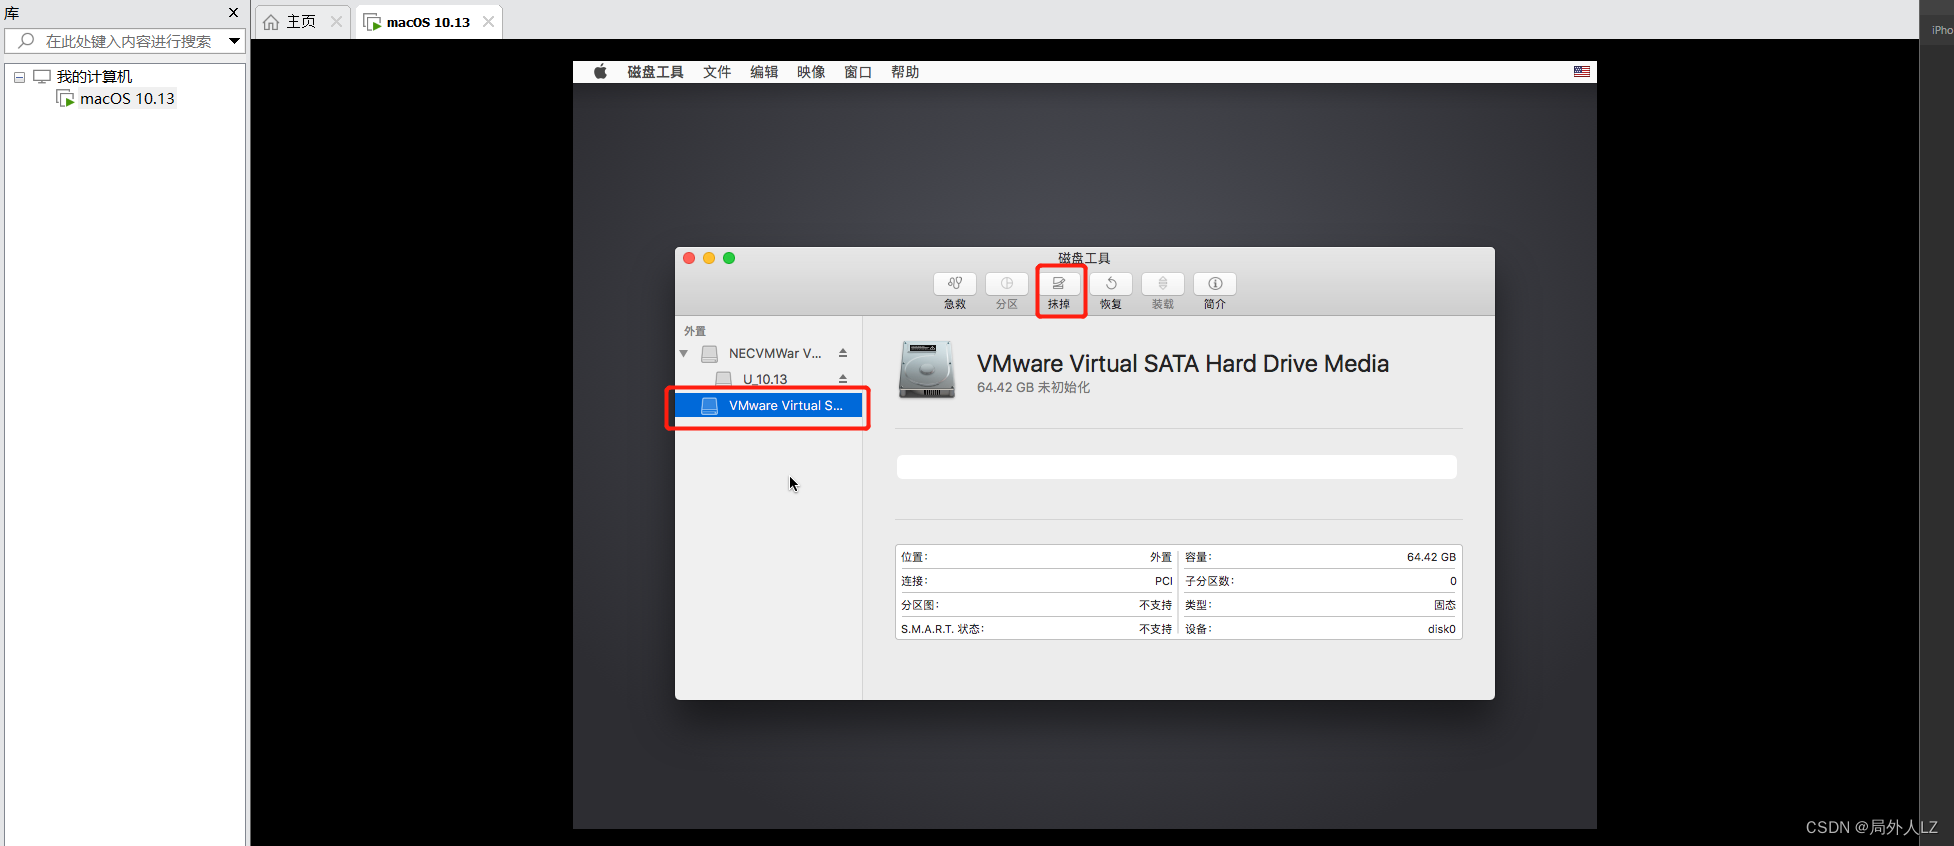1954x846 pixels.
Task: Click the Mount (装载) toolbar icon
Action: pos(1163,284)
